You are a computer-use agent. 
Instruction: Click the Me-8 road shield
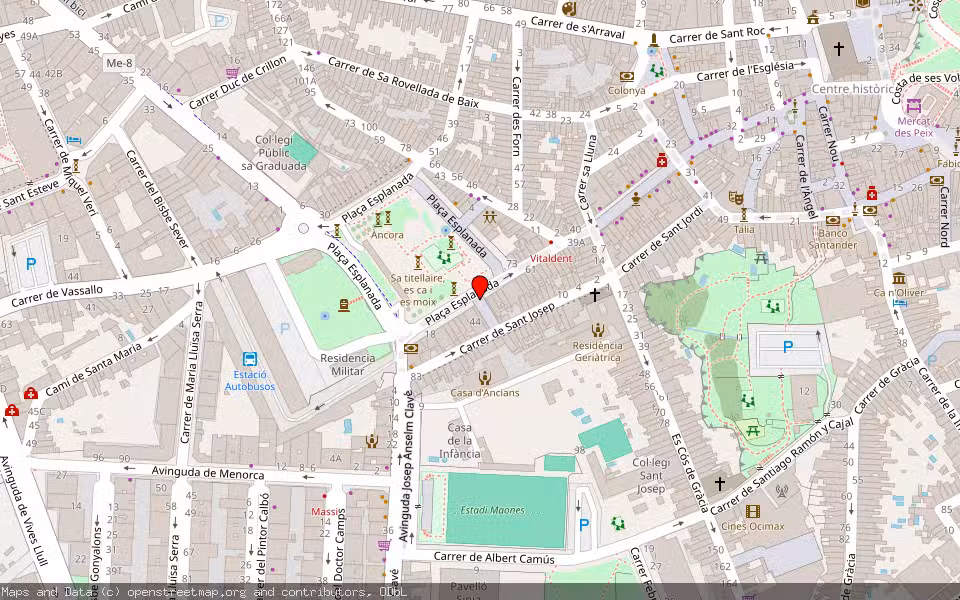pyautogui.click(x=119, y=63)
